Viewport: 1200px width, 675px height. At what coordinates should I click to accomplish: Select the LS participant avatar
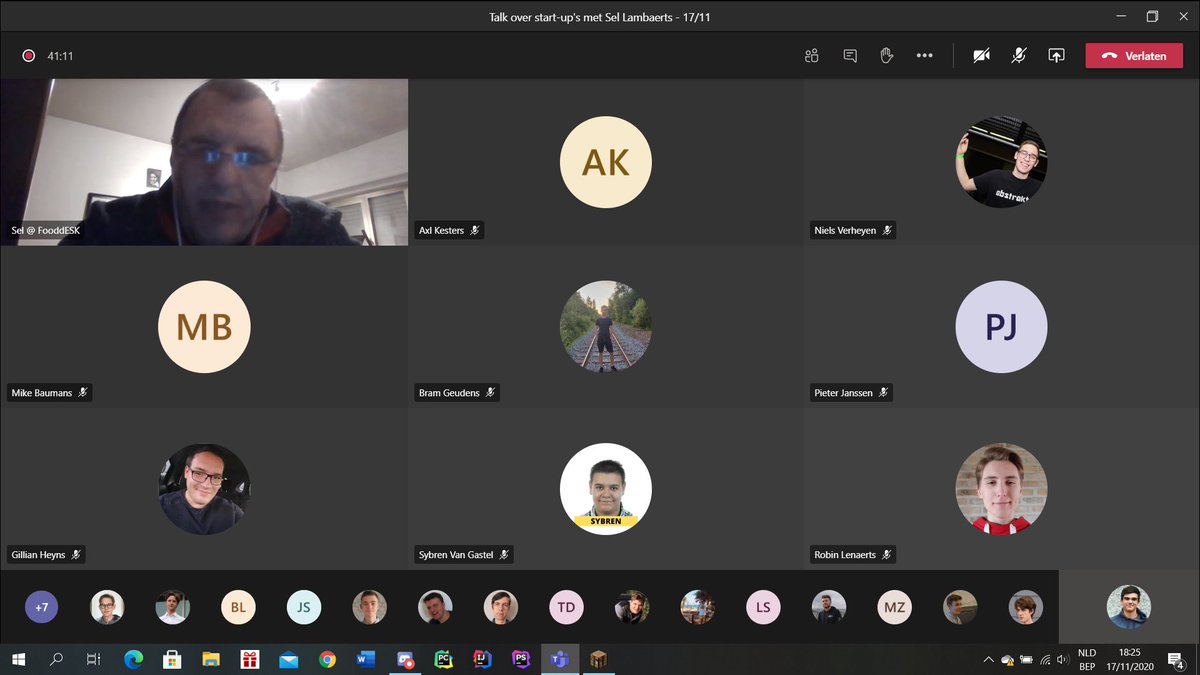[x=763, y=607]
